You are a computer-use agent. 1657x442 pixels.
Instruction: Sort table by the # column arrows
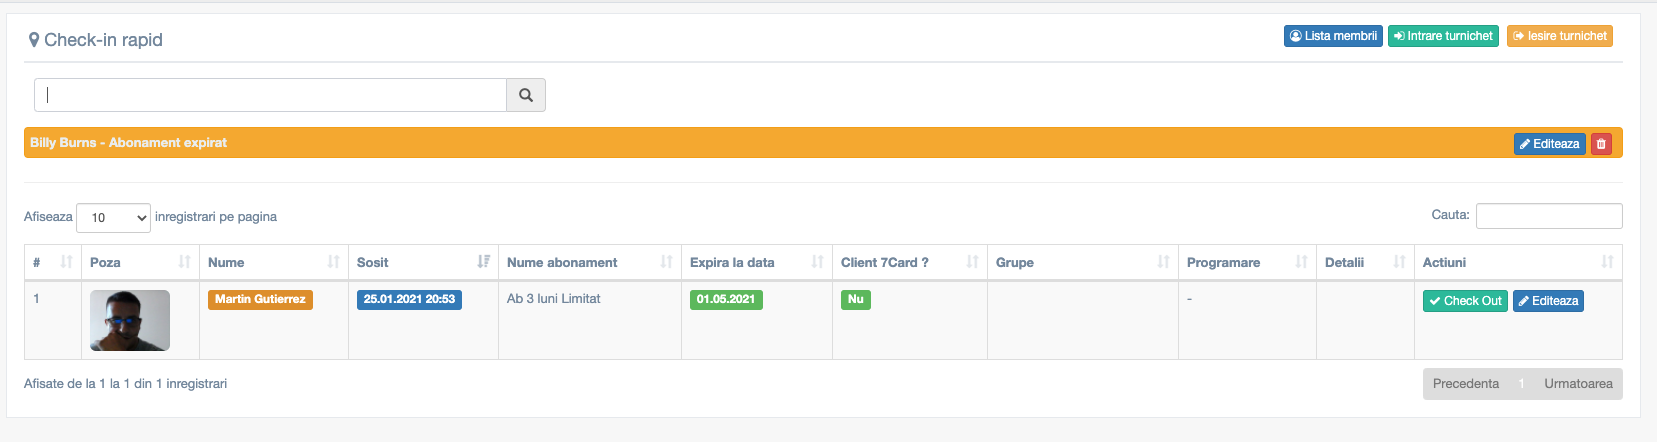66,262
